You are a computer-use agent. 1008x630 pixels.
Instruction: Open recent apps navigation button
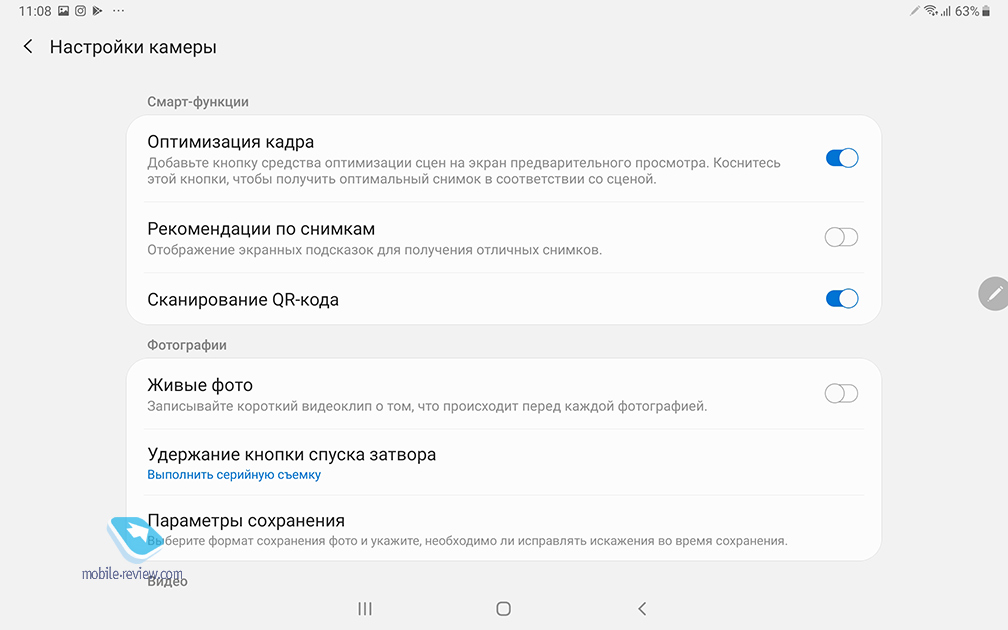click(x=364, y=608)
